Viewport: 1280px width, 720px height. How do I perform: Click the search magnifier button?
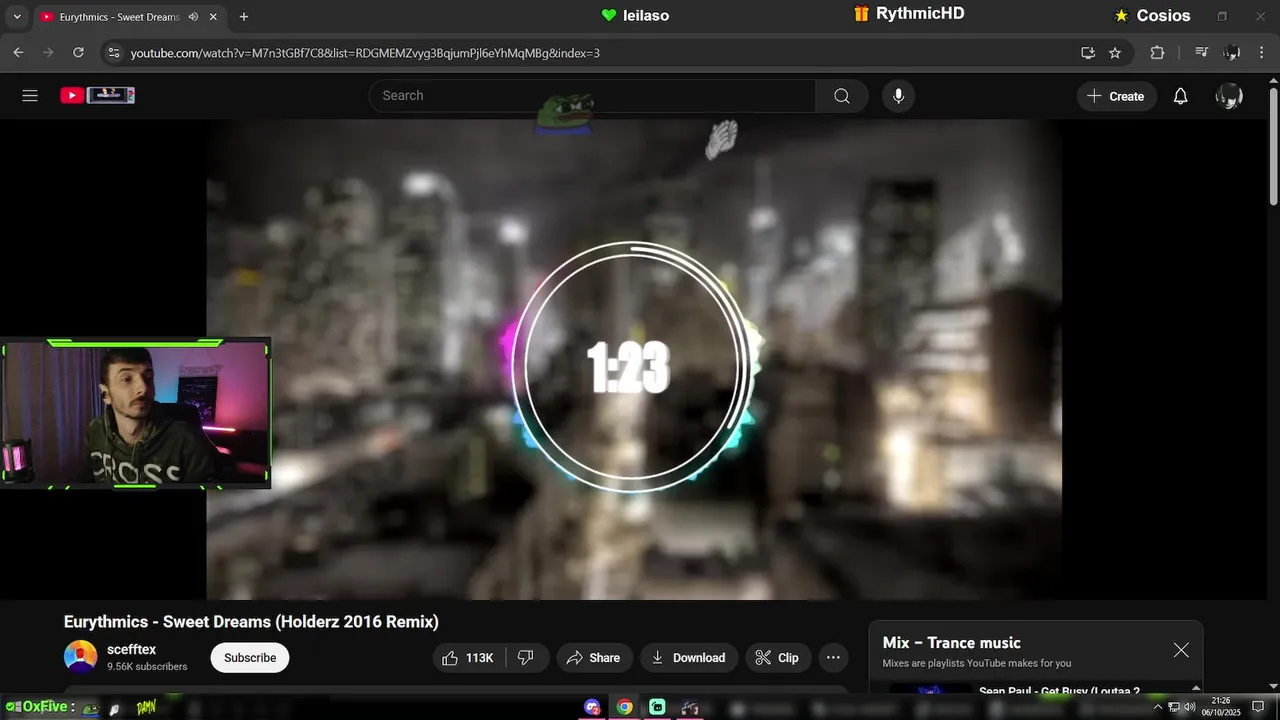[x=842, y=96]
